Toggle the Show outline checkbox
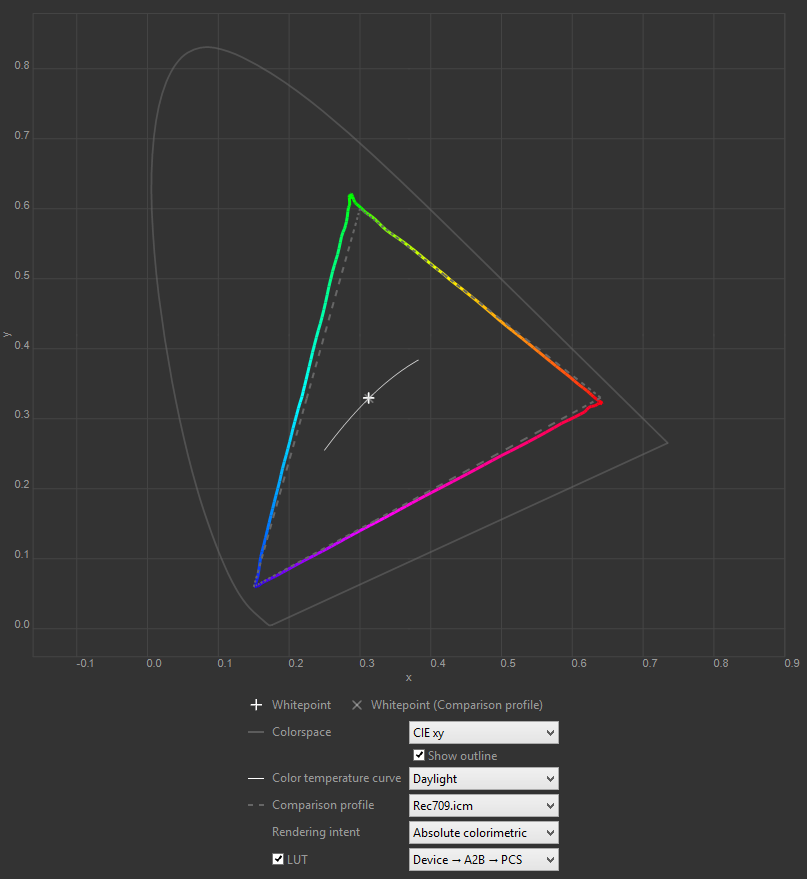The width and height of the screenshot is (807, 879). coord(419,755)
